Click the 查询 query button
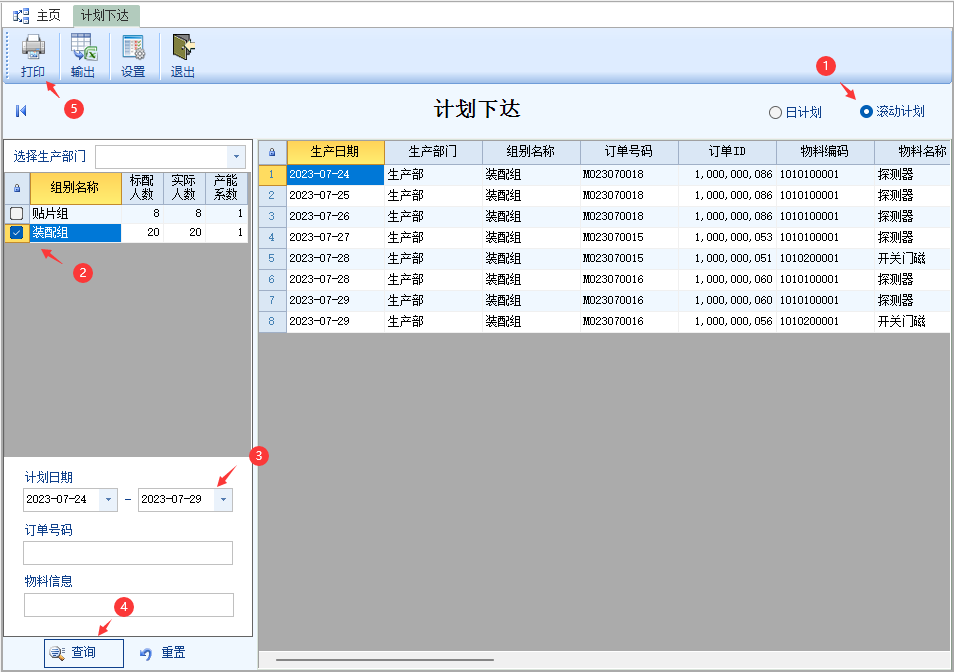The height and width of the screenshot is (672, 954). tap(84, 653)
